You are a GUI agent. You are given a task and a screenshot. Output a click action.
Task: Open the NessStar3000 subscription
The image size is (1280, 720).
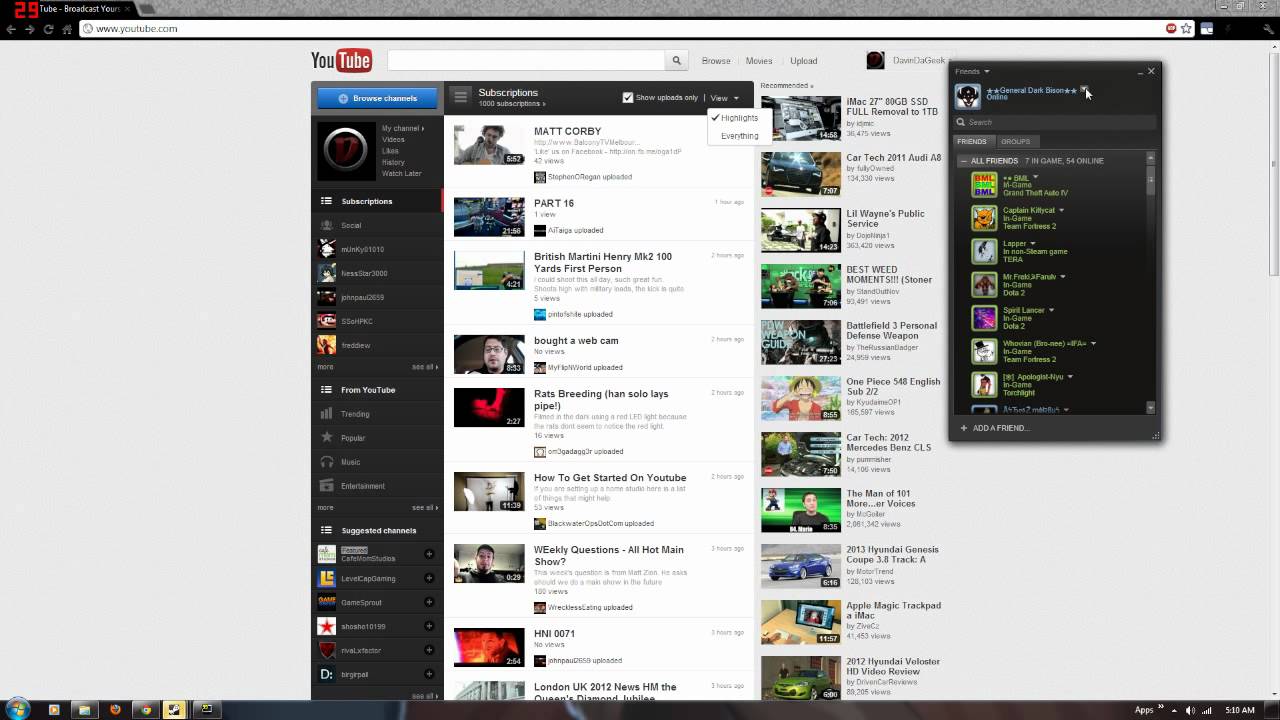tap(364, 273)
